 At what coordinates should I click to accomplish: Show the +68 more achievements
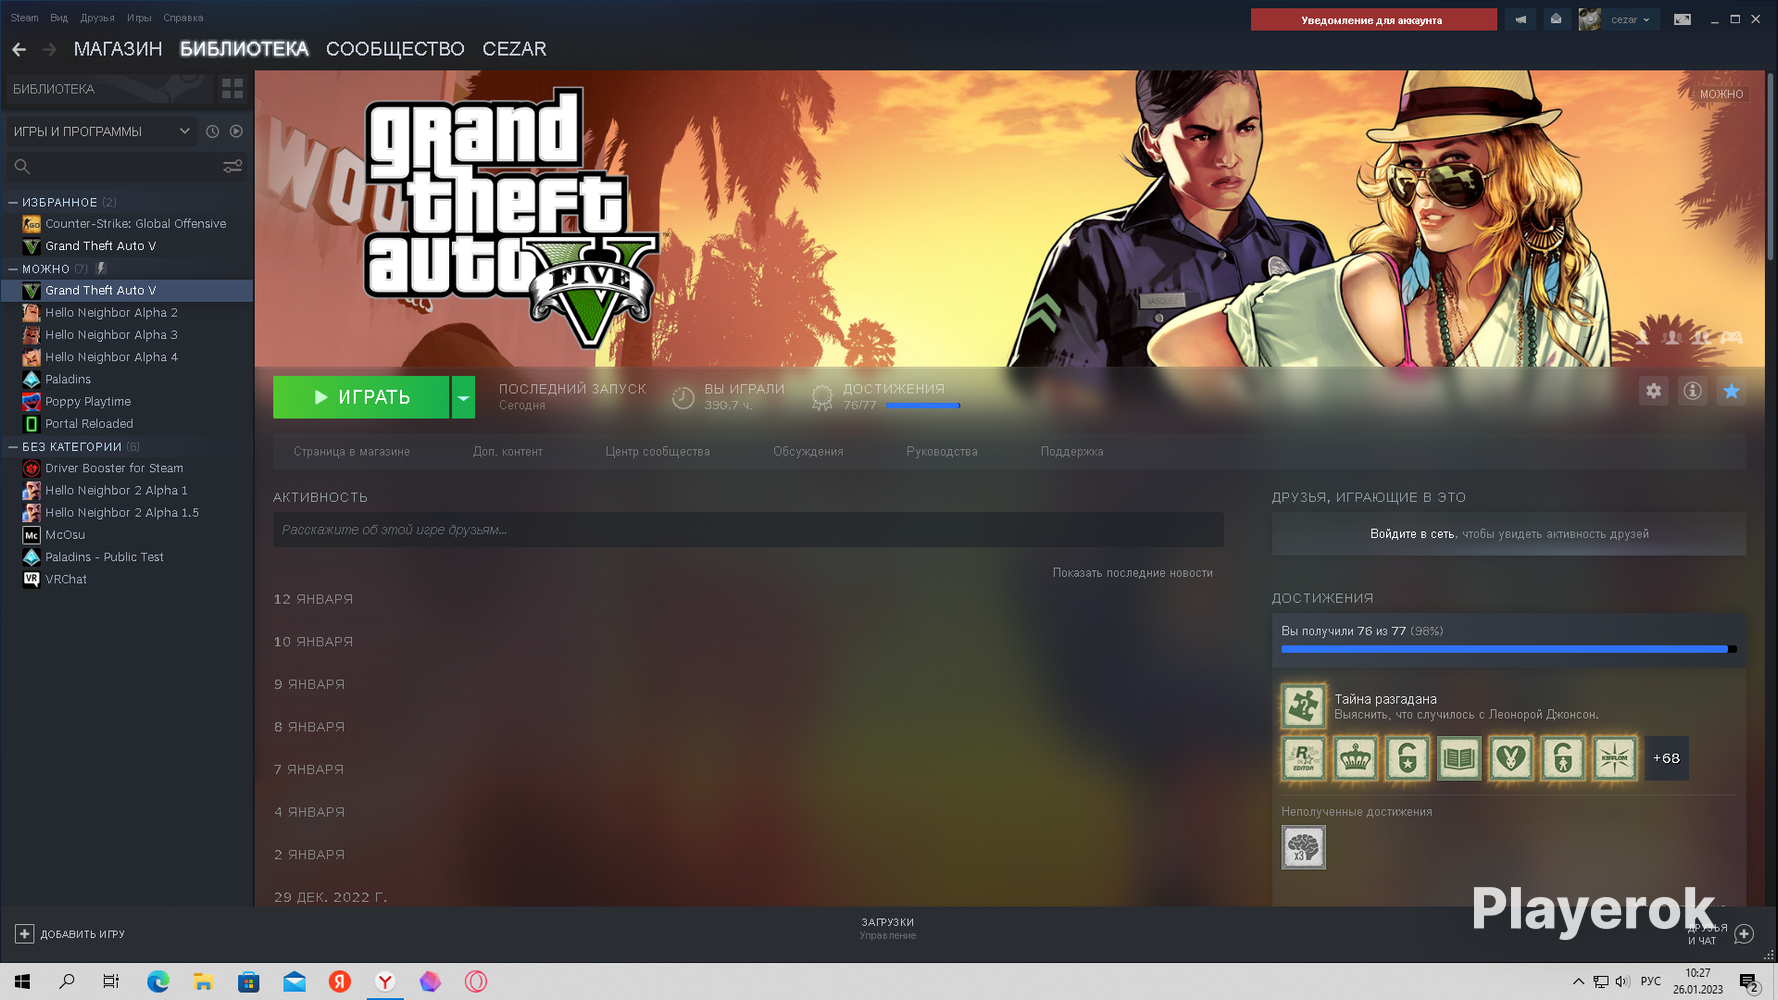pos(1667,758)
